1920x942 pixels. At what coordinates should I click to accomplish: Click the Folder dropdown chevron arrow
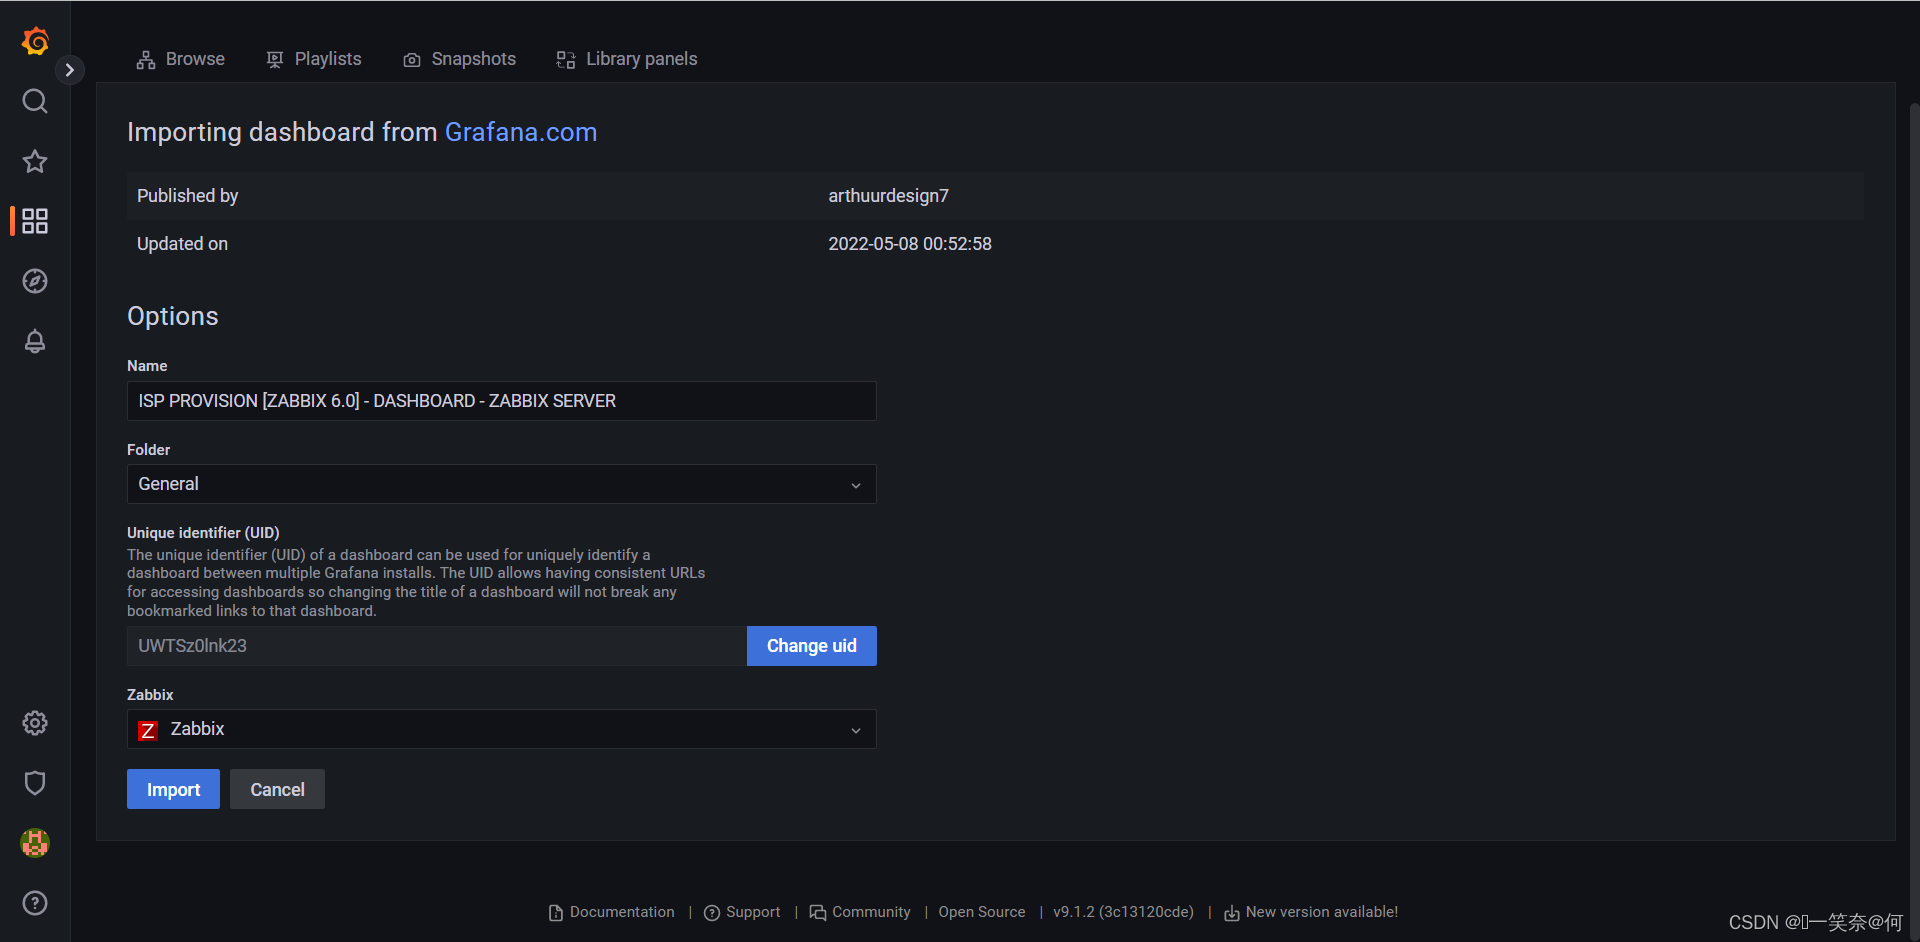click(856, 485)
